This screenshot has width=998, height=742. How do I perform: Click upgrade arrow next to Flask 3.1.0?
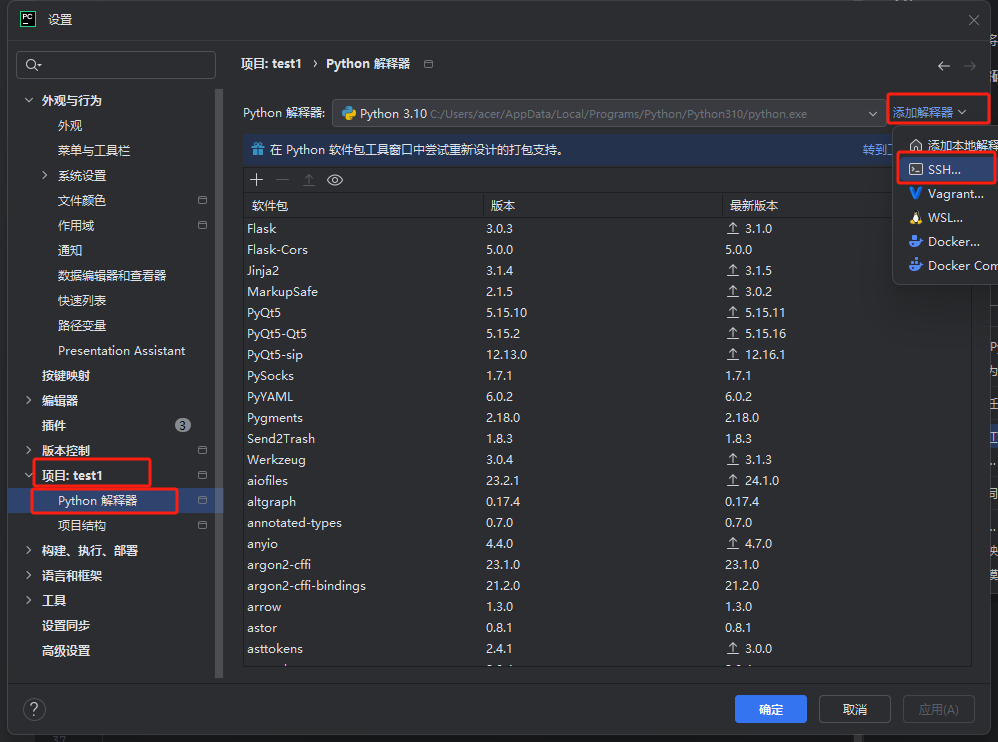tap(733, 228)
